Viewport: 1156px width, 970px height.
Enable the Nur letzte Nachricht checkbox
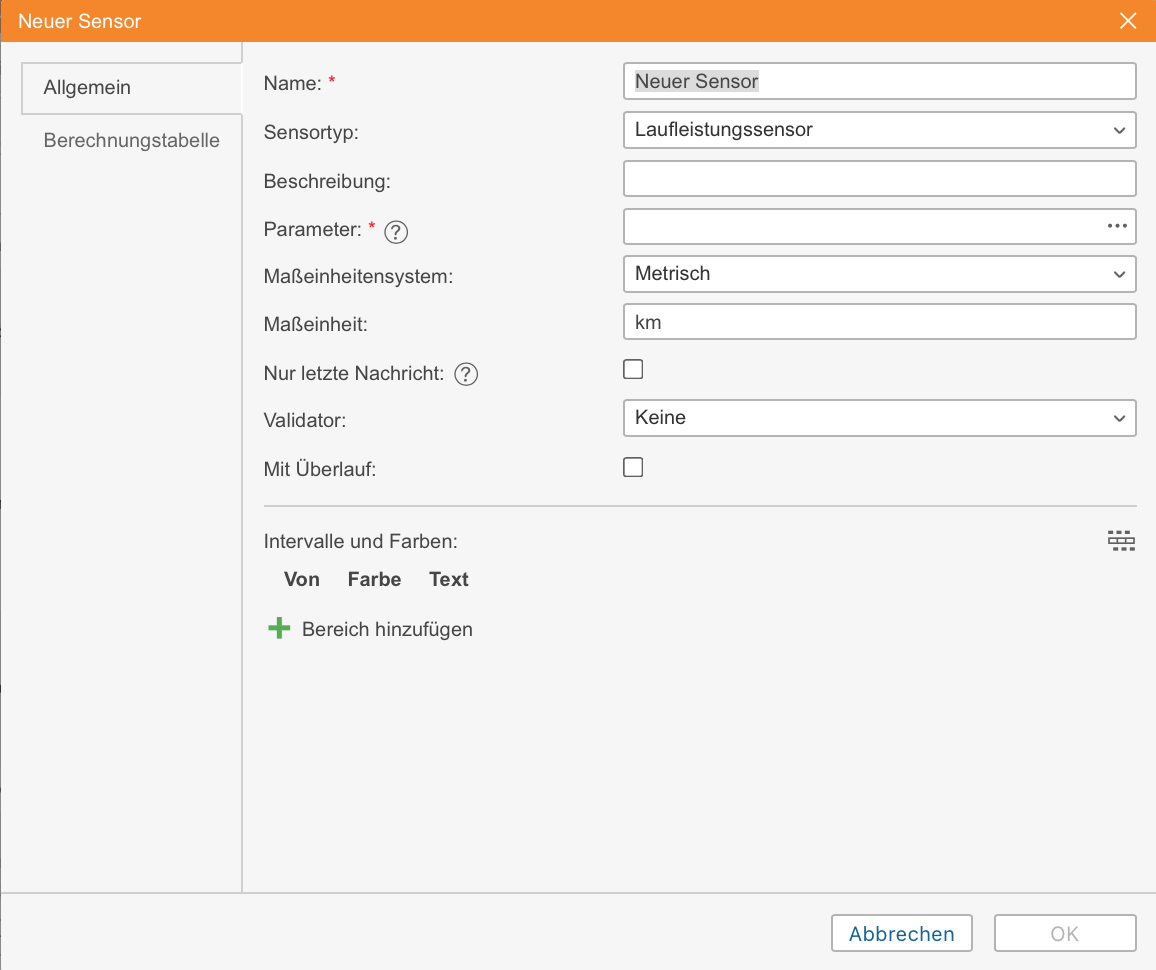tap(633, 370)
